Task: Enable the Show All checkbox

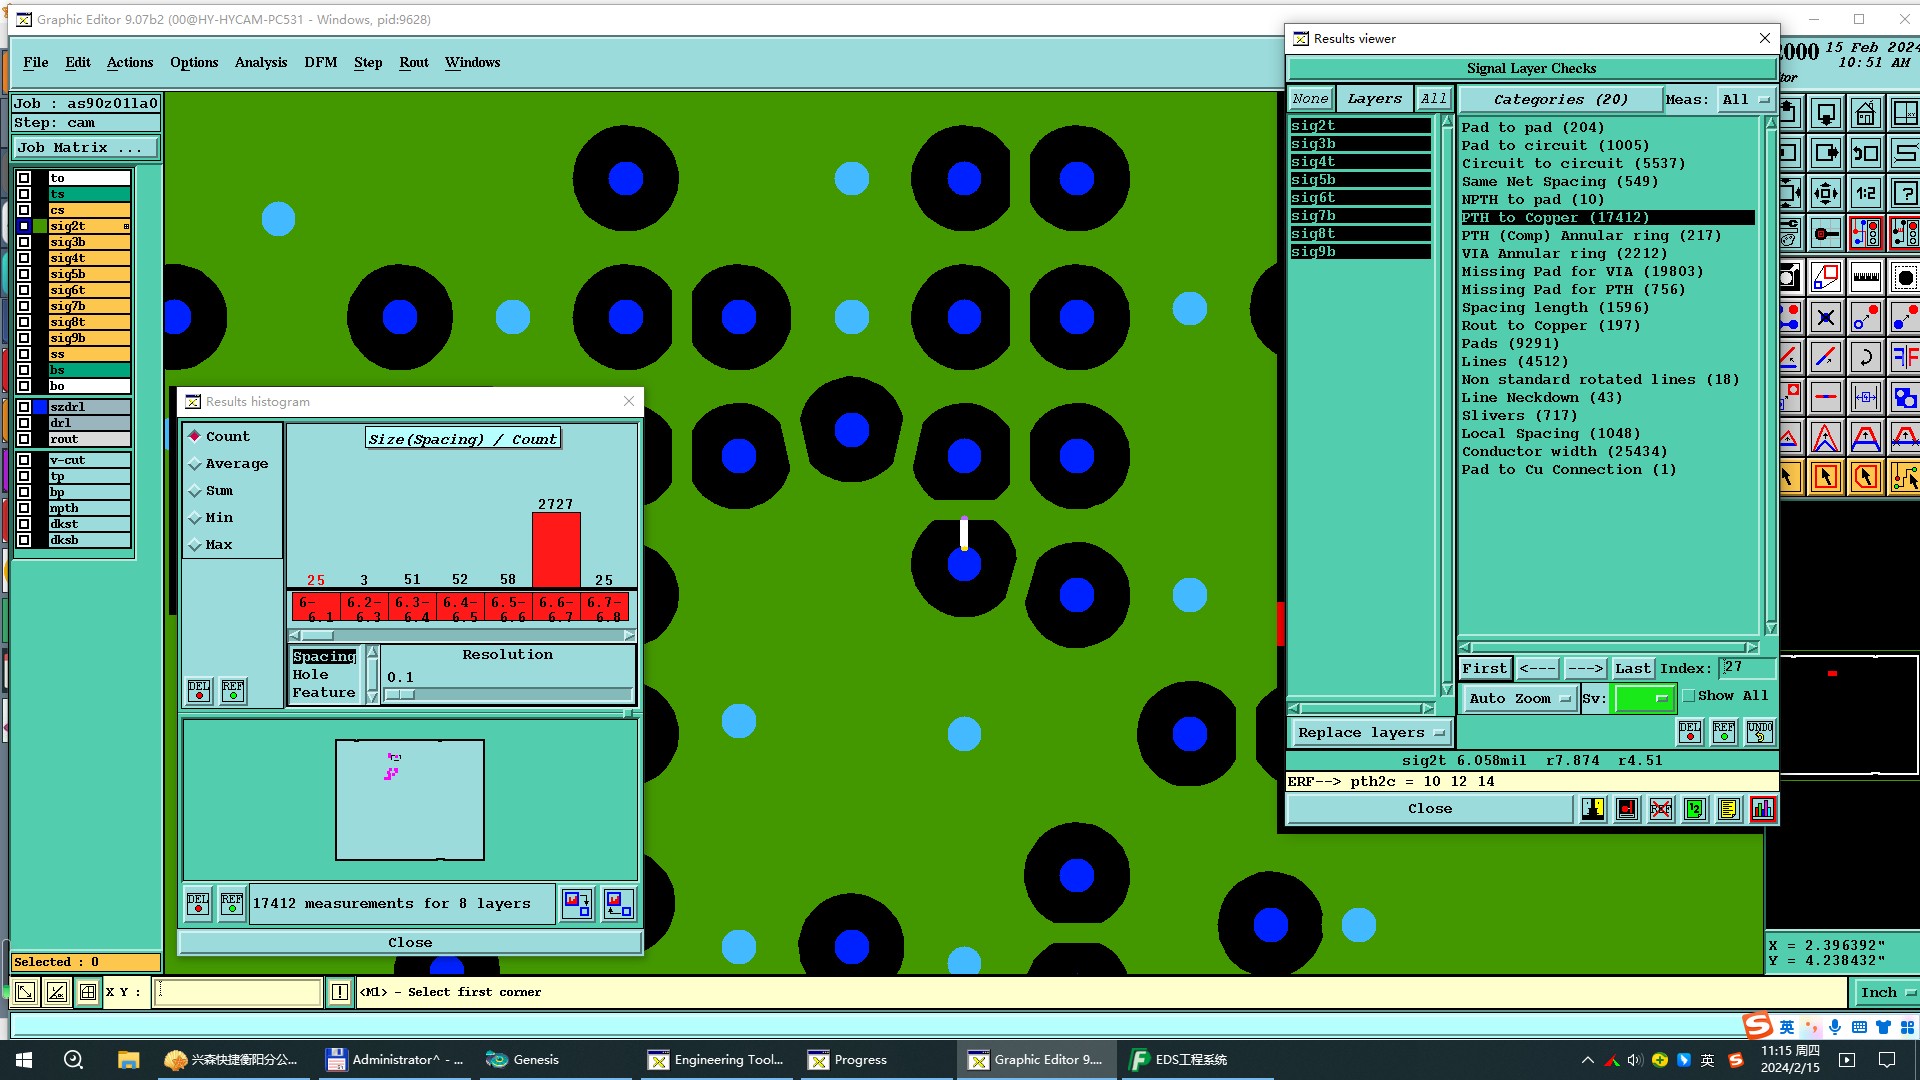Action: [1689, 696]
